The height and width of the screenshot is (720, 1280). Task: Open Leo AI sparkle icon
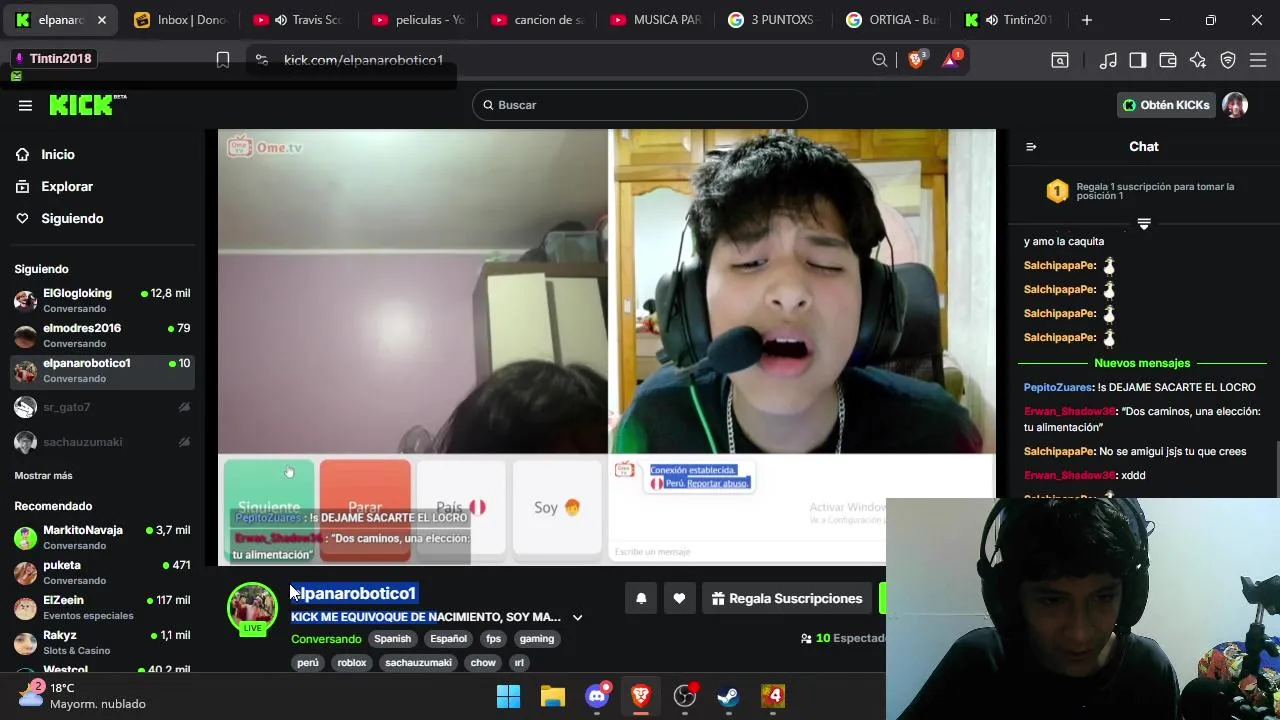click(1198, 60)
